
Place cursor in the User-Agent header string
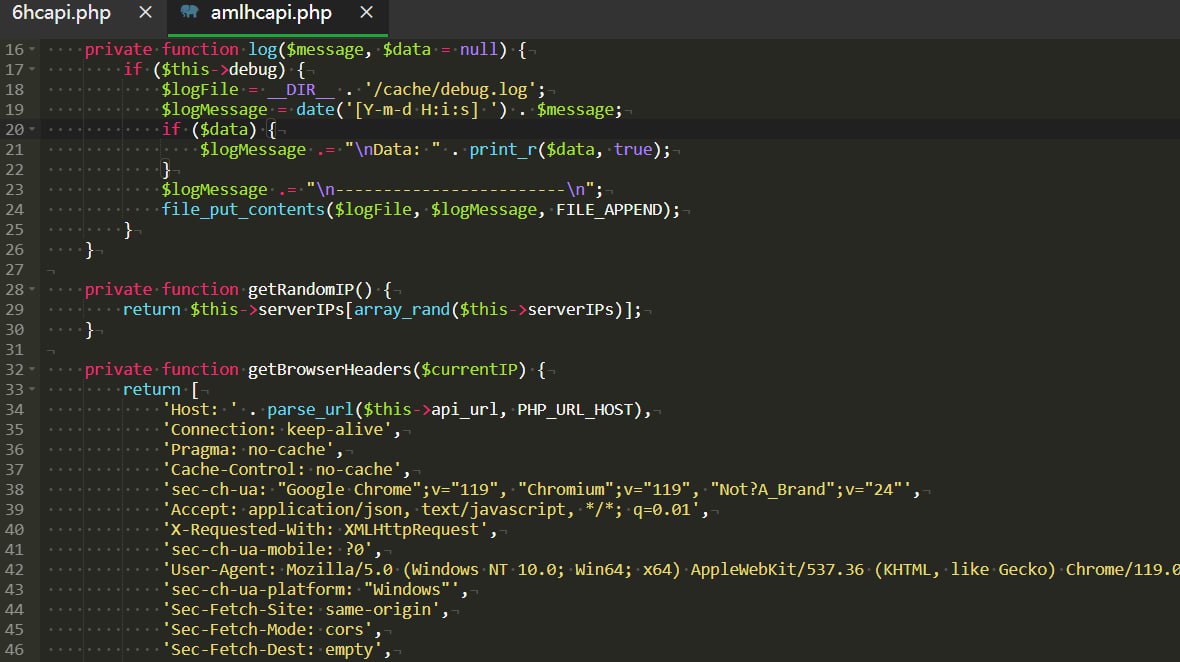pyautogui.click(x=600, y=570)
